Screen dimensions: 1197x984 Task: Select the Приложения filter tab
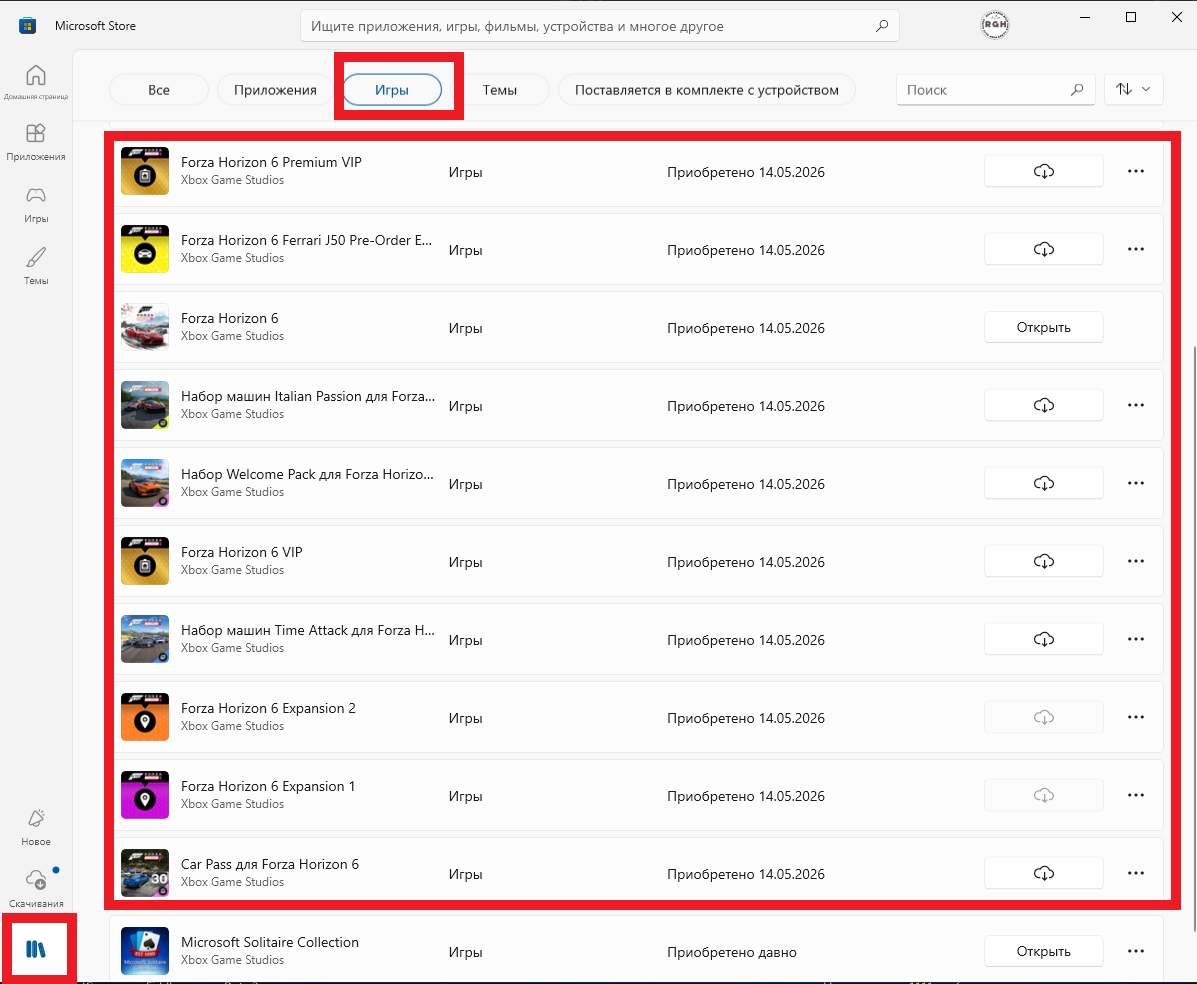click(275, 89)
